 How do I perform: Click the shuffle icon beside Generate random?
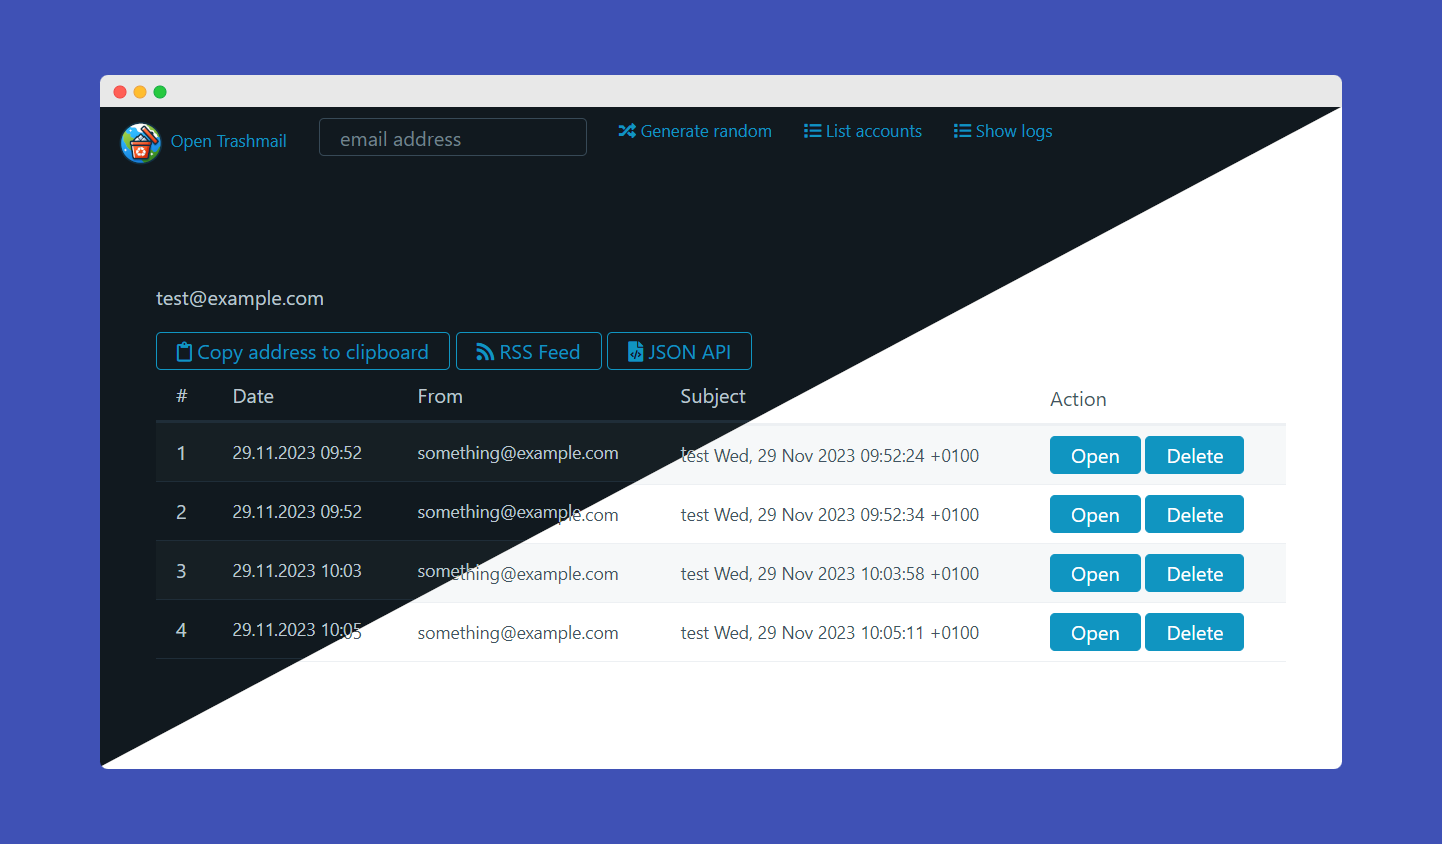[x=626, y=130]
